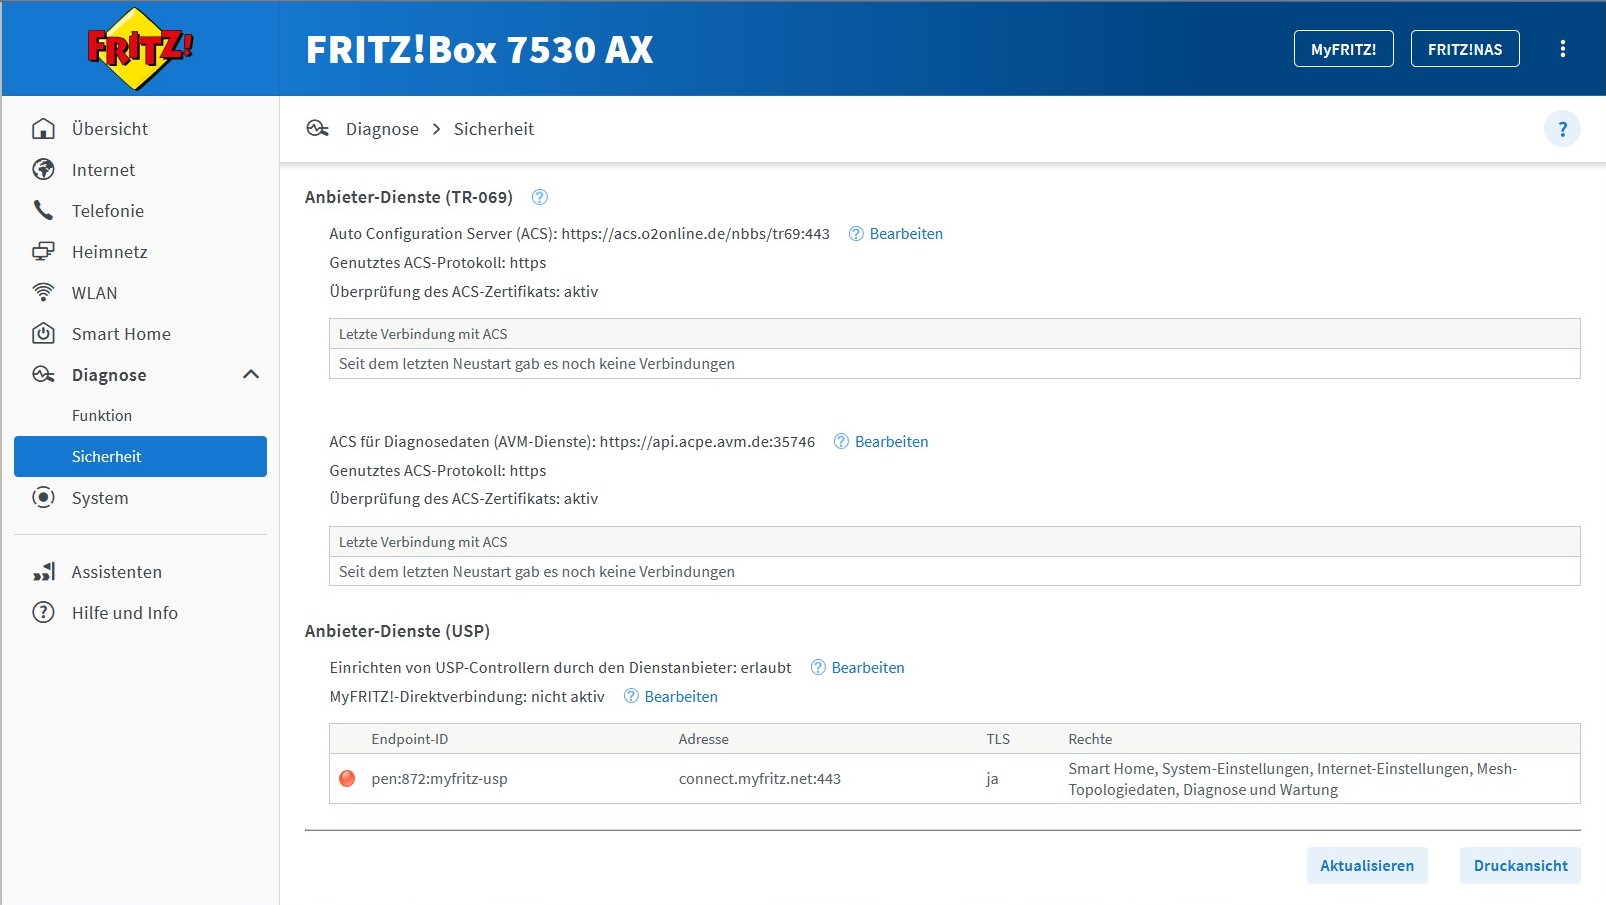Click Bearbeiten for Auto Configuration Server
This screenshot has height=905, width=1606.
pyautogui.click(x=906, y=234)
